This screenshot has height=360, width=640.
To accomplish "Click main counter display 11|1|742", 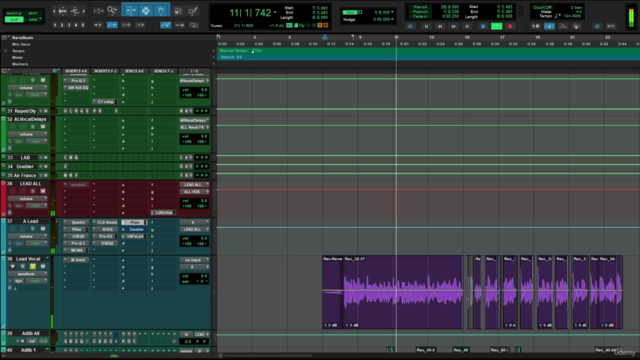I will (250, 13).
